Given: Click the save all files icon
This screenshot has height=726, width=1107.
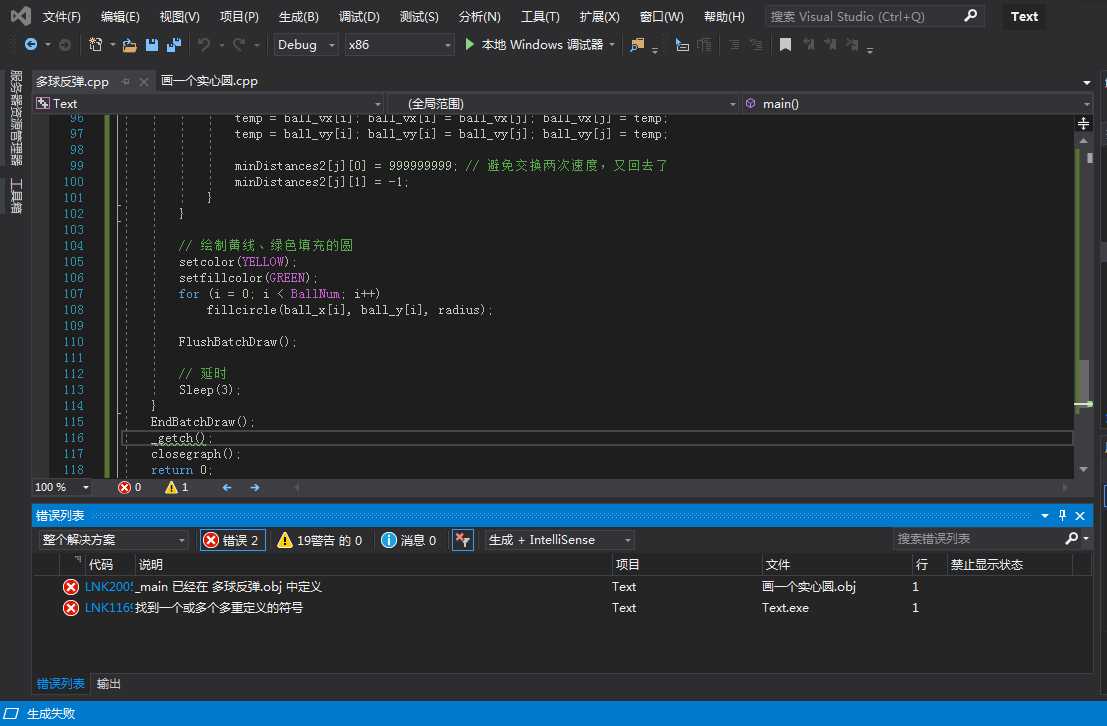Looking at the screenshot, I should pos(174,44).
